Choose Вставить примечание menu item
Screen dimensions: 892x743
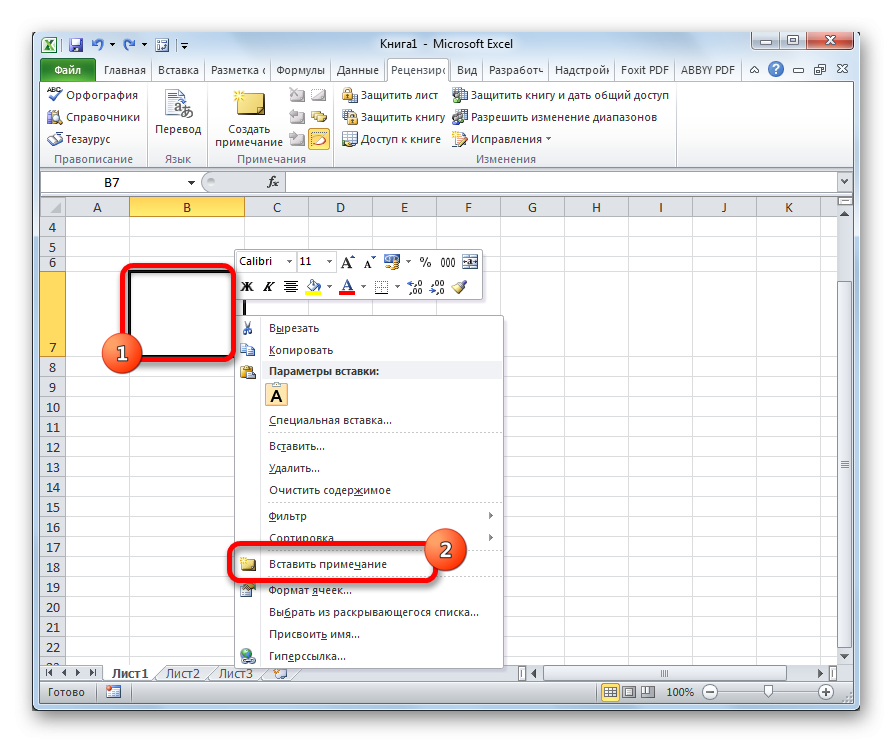click(x=369, y=564)
